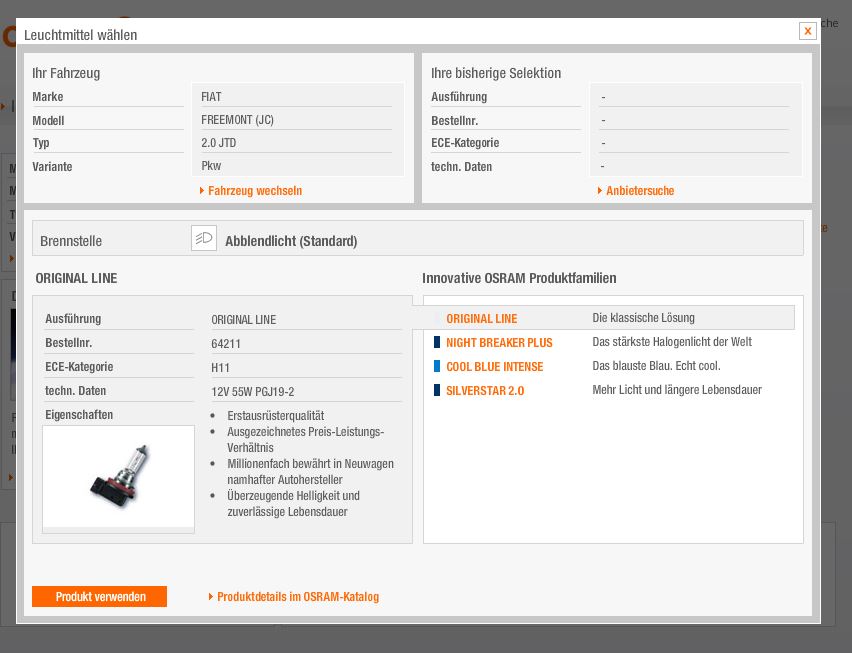This screenshot has width=852, height=653.
Task: Select the ORIGINAL LINE product family
Action: pyautogui.click(x=481, y=318)
